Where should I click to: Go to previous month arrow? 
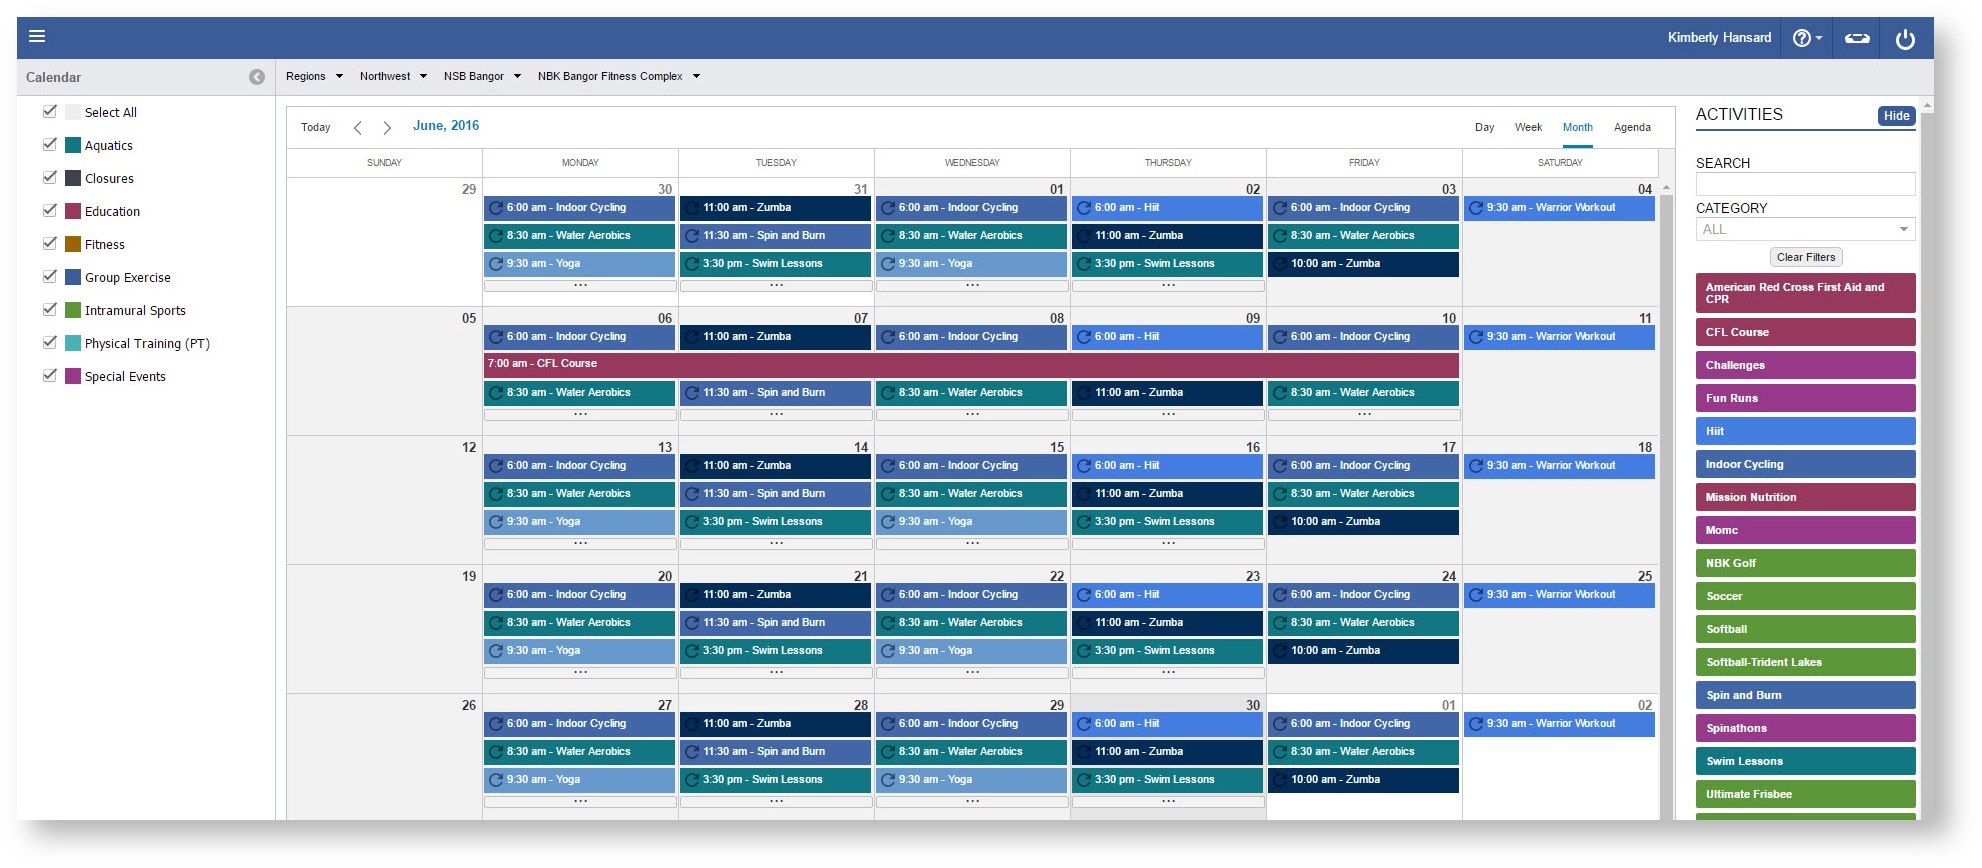358,127
